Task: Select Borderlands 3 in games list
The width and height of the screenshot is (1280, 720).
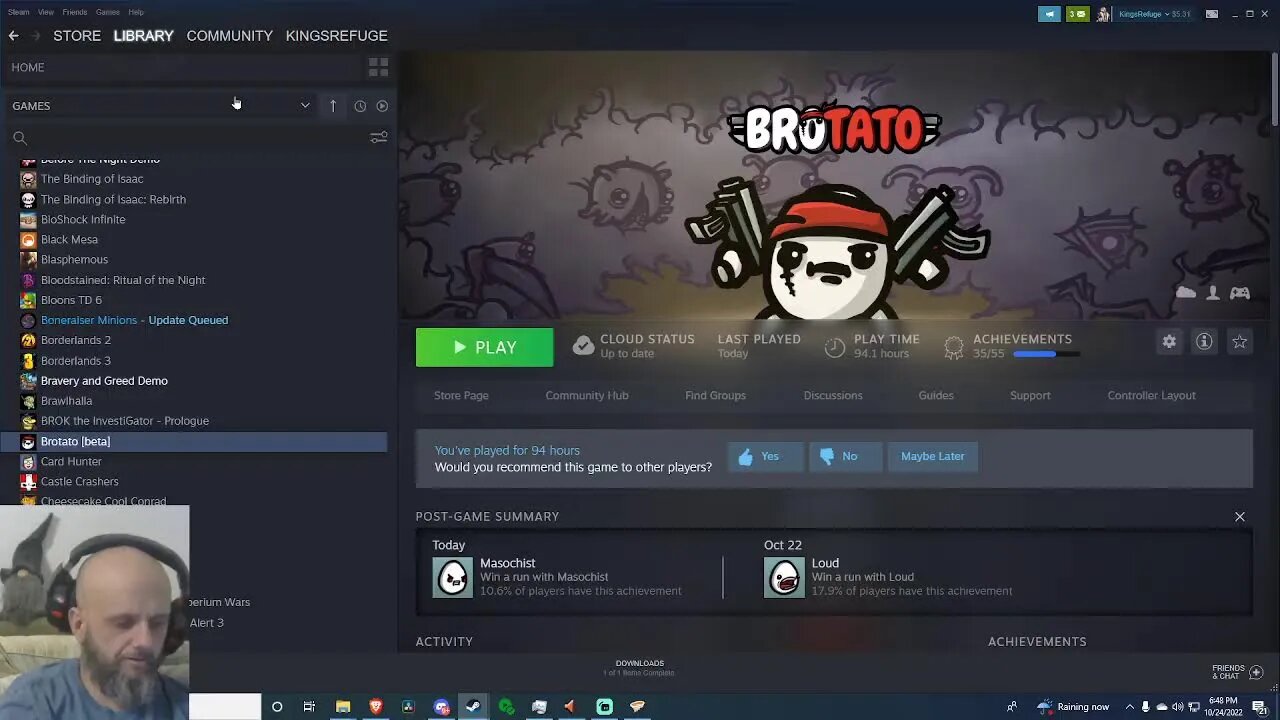Action: [76, 360]
